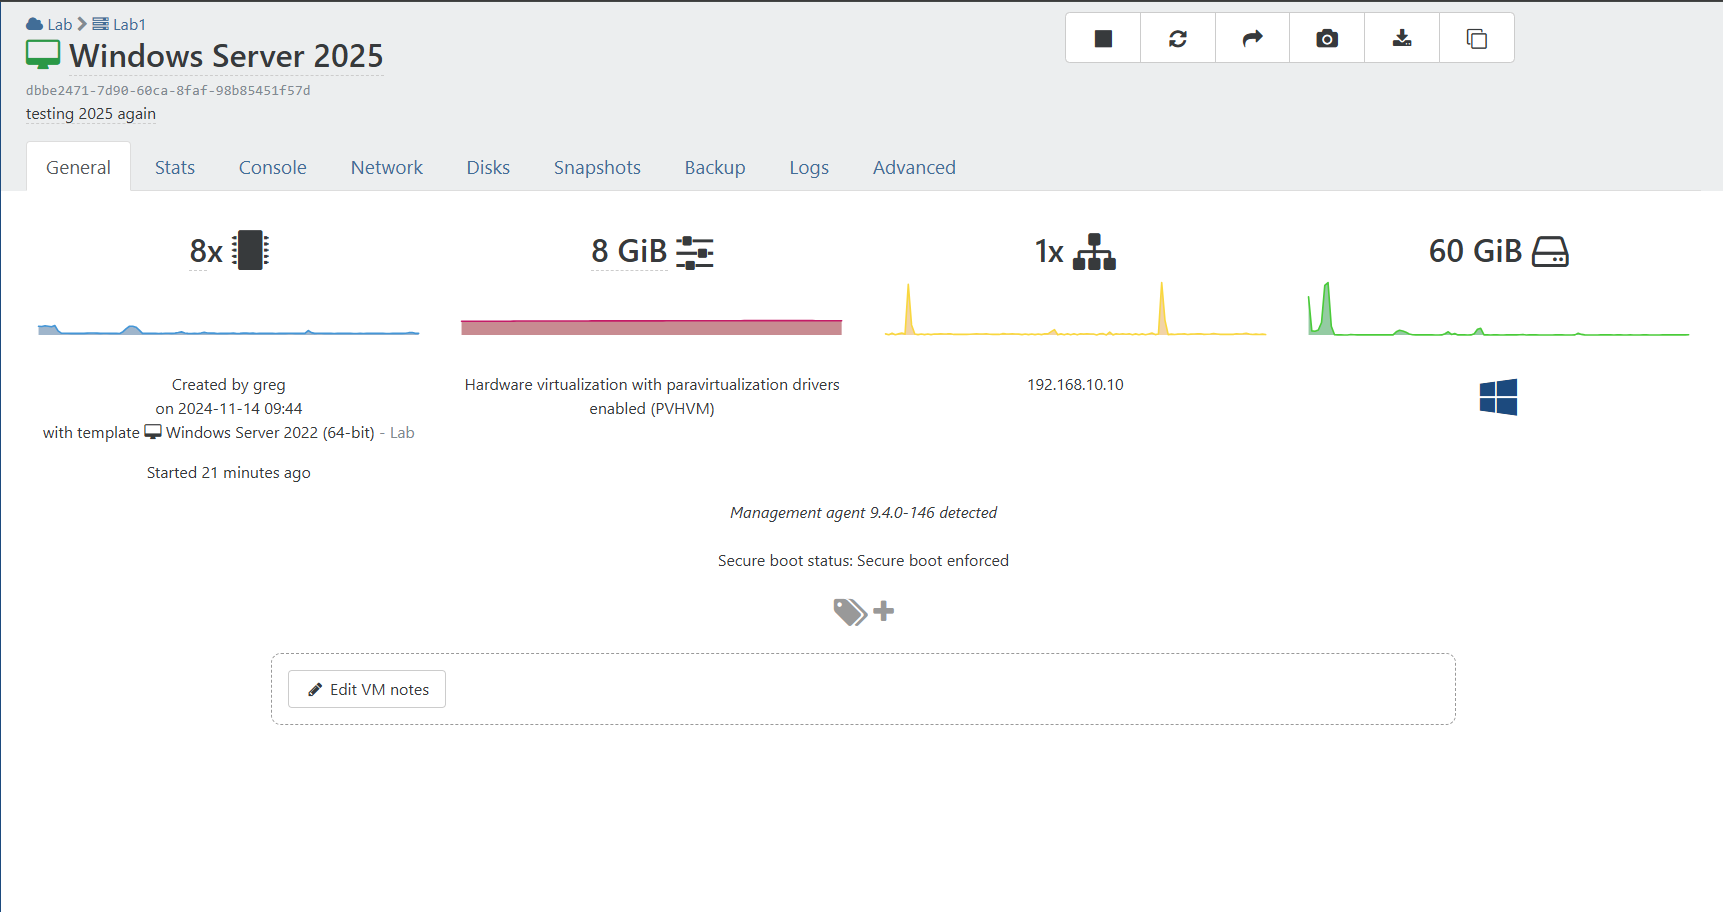Screen dimensions: 1723x912
Task: Click the Edit VM notes button
Action: click(367, 689)
